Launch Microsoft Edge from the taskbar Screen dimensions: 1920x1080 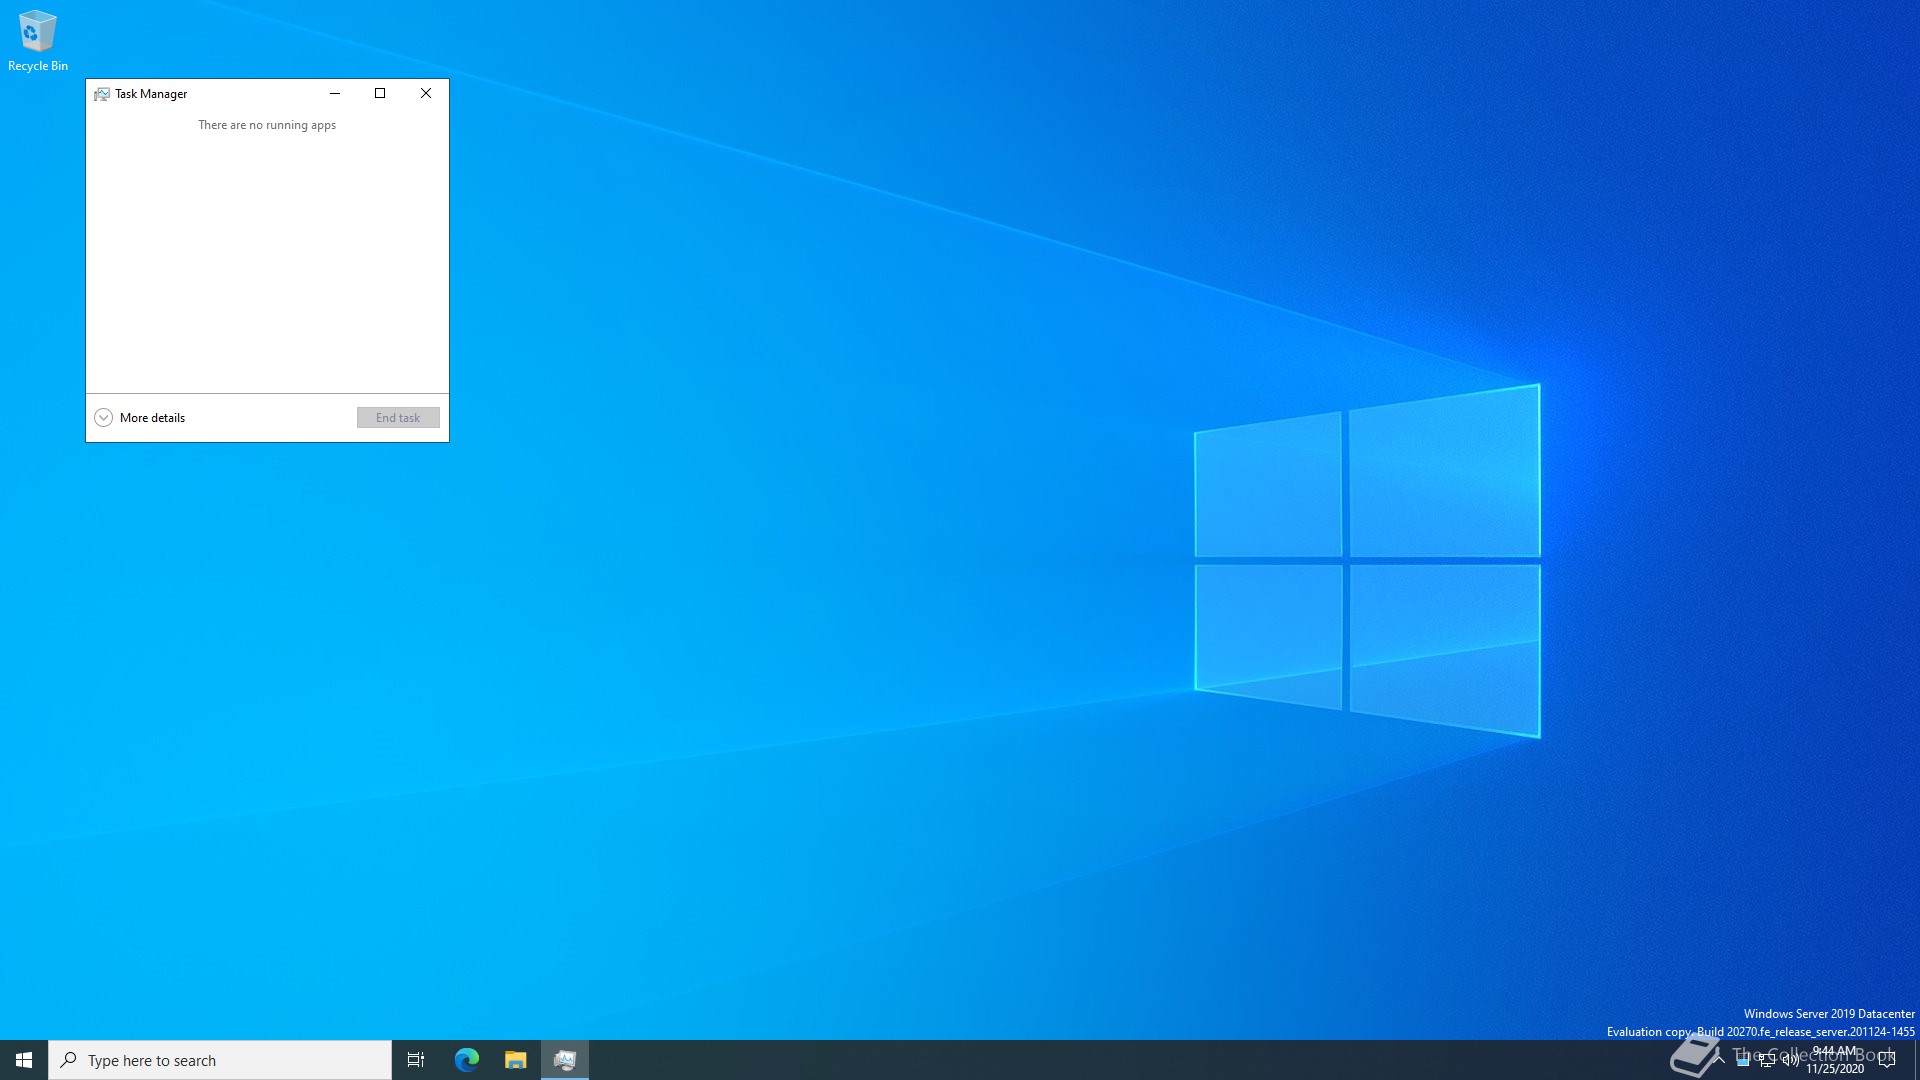[x=466, y=1060]
